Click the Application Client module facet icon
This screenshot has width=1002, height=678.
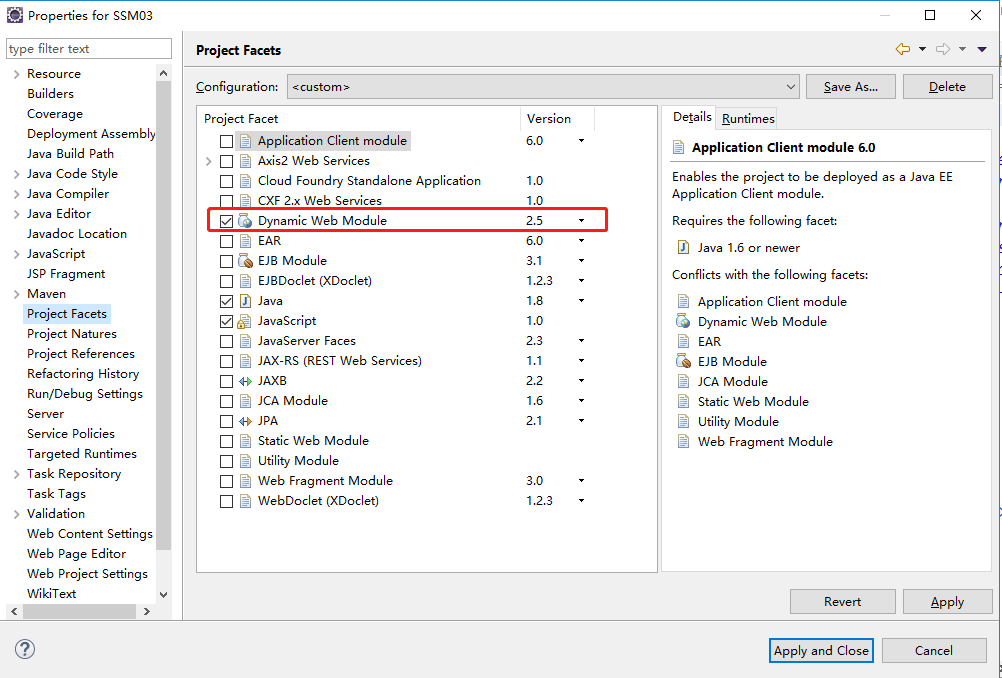pos(245,141)
